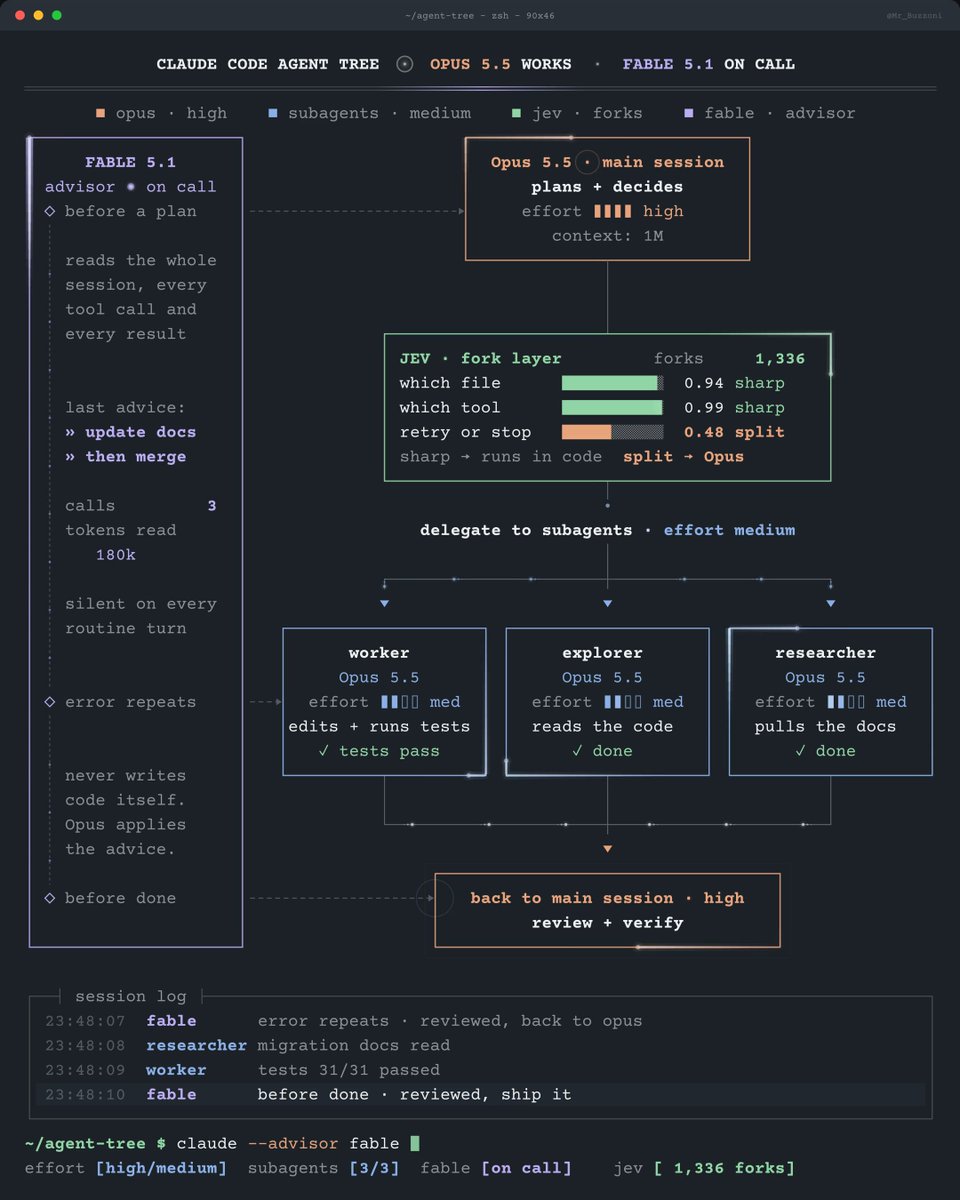Click the circle icon left of back to main session
The image size is (960, 1200).
pyautogui.click(x=435, y=898)
